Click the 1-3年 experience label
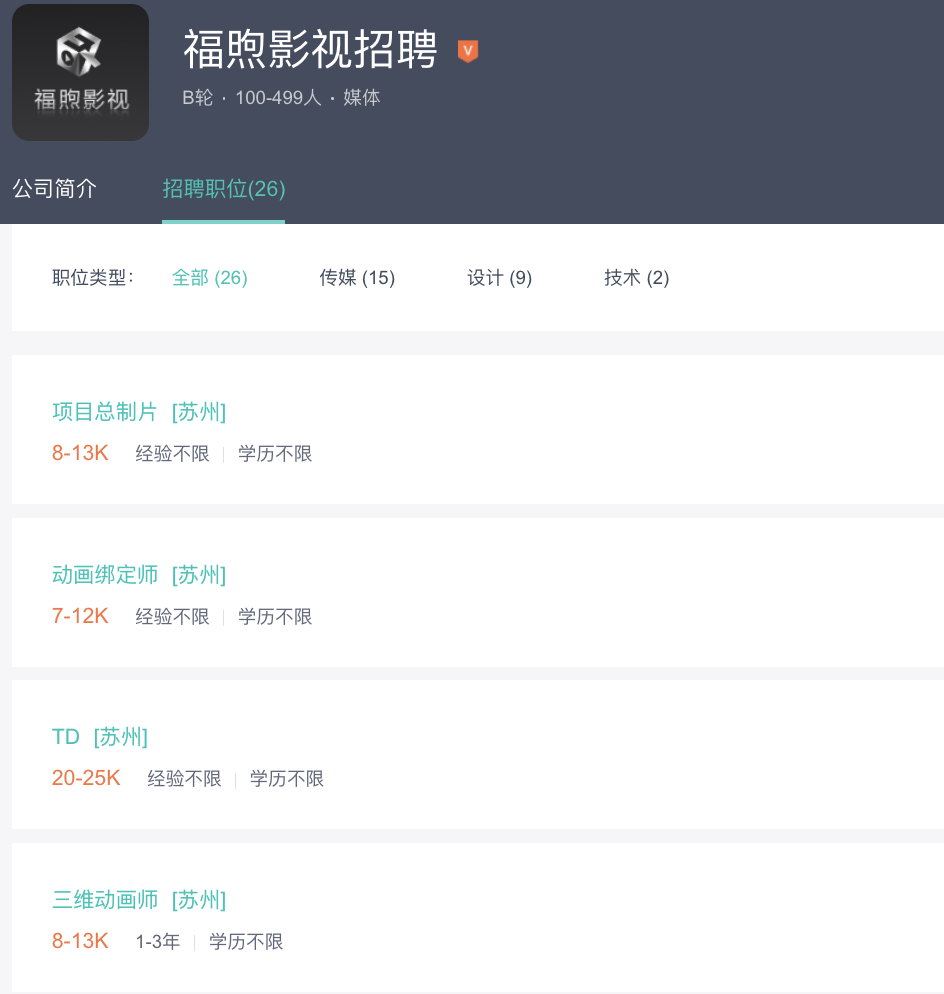The height and width of the screenshot is (994, 944). pos(158,942)
